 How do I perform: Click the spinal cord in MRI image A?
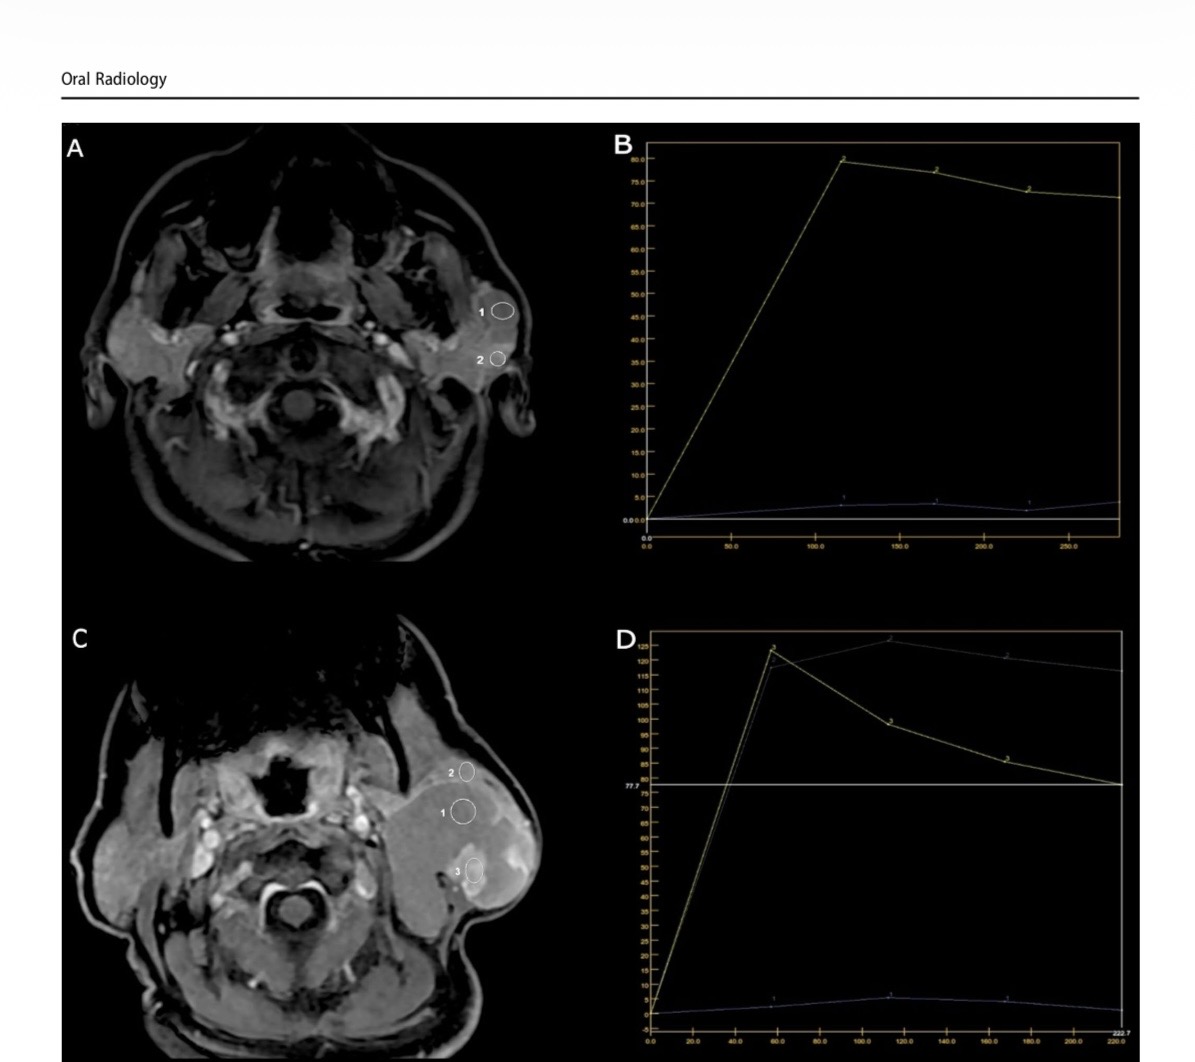pos(297,404)
